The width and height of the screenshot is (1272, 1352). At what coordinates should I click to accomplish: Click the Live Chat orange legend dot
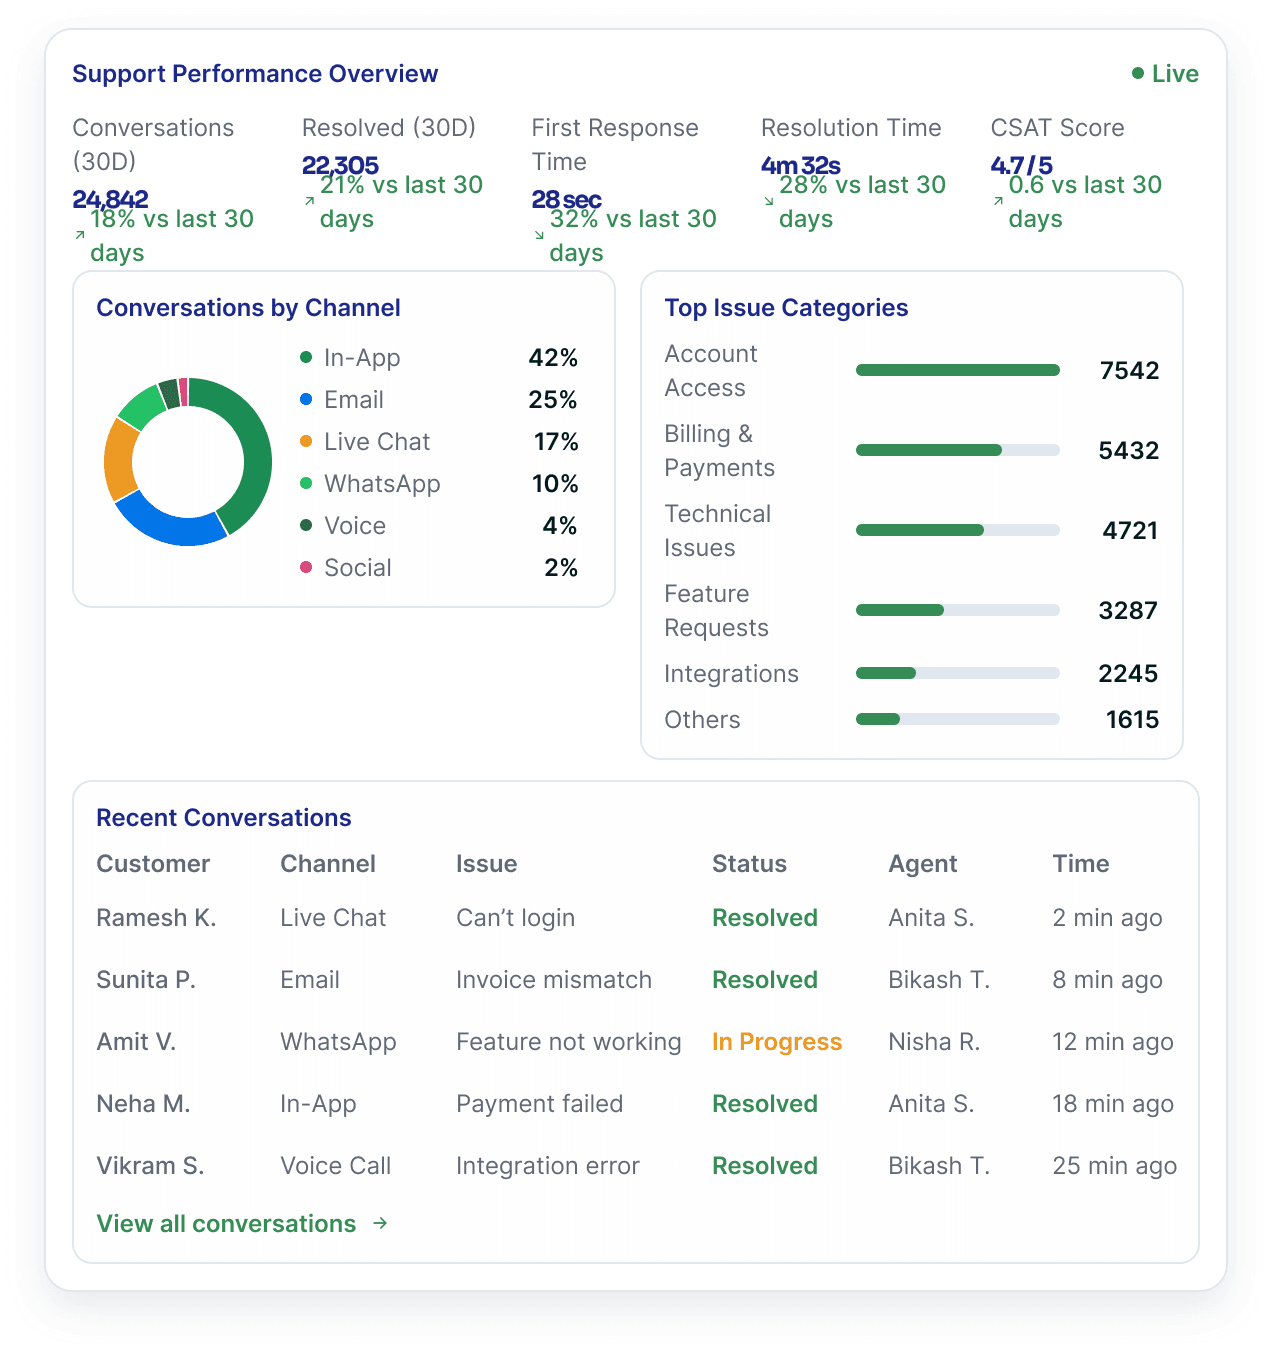coord(306,441)
